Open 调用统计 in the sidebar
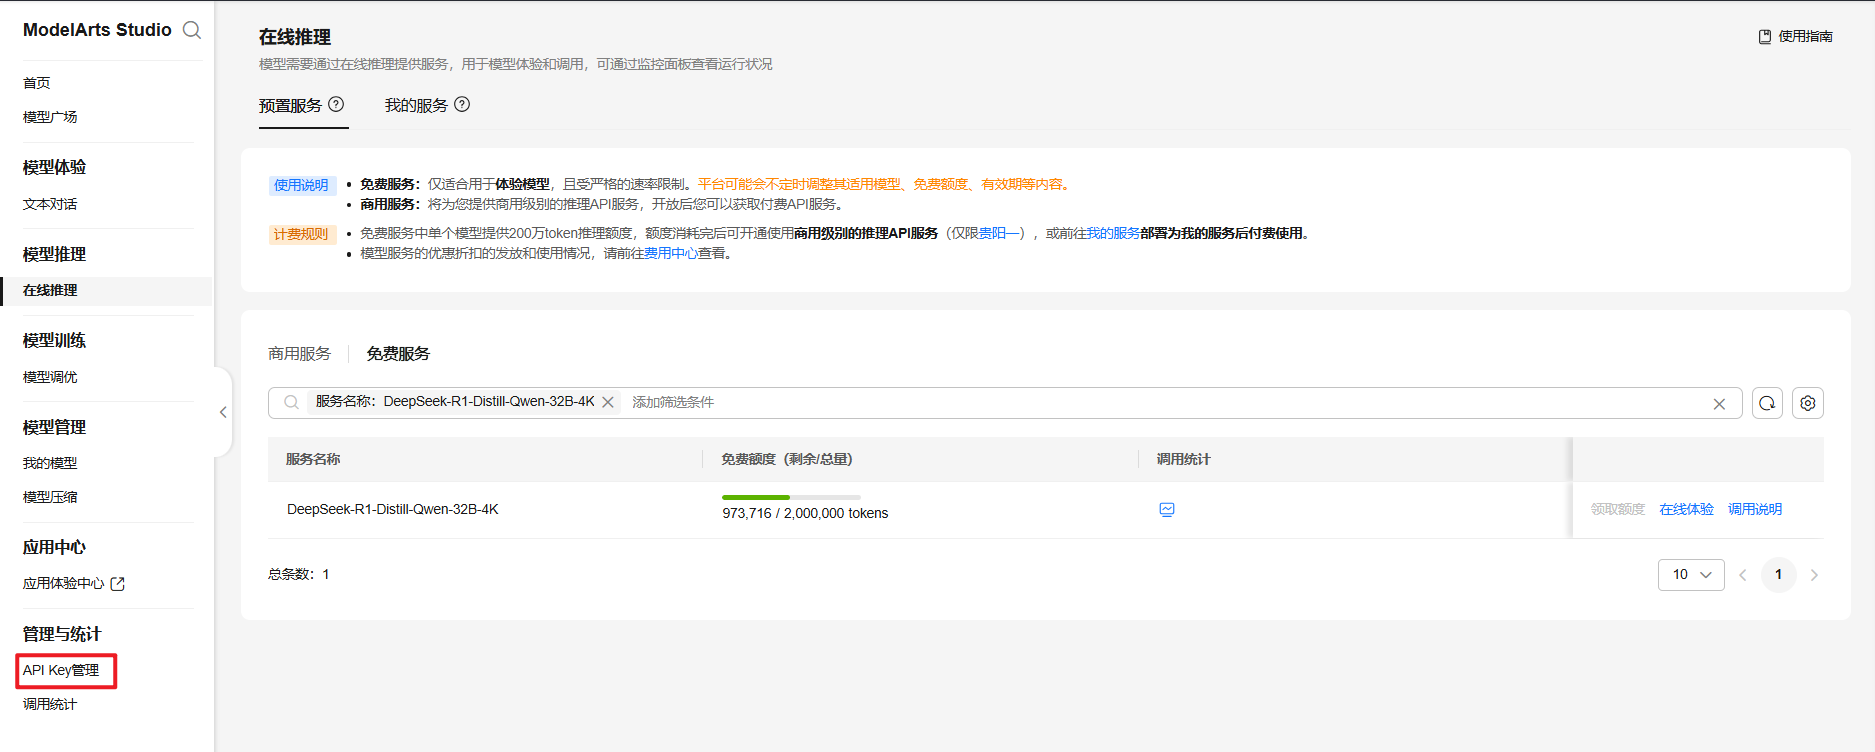Screen dimensions: 1875x752 click(50, 704)
